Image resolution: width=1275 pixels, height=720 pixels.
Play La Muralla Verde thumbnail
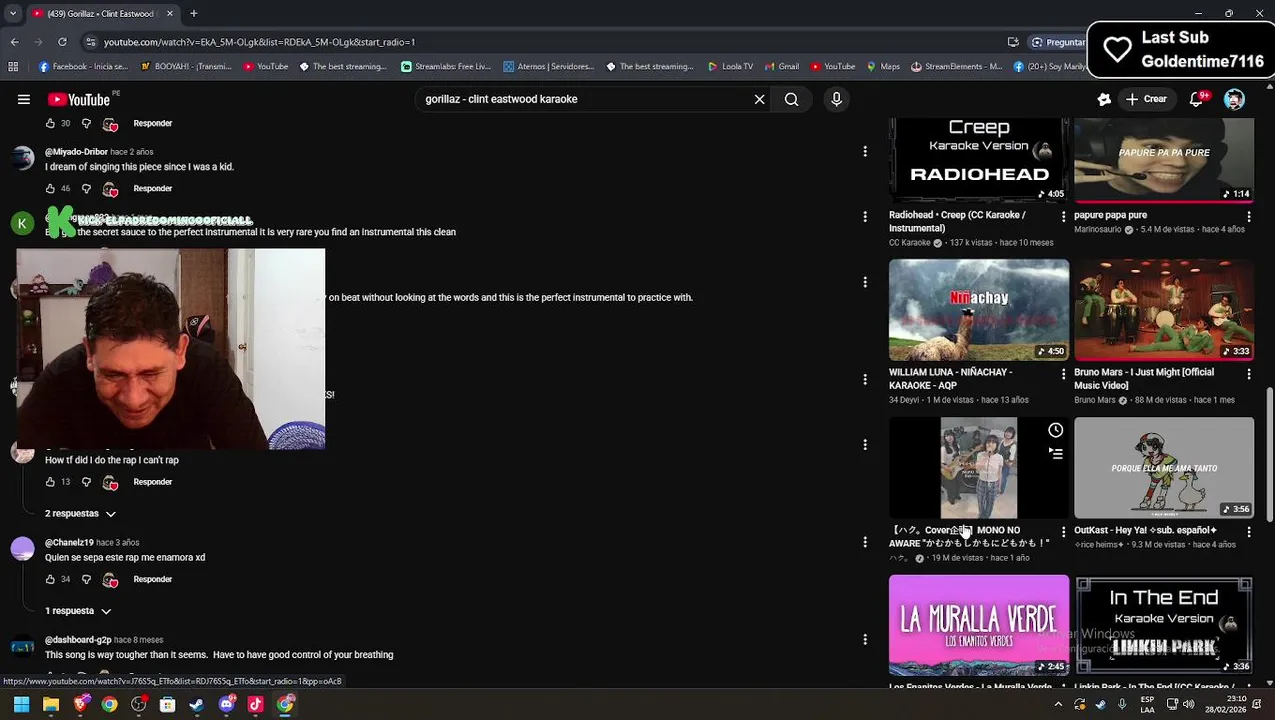(979, 625)
